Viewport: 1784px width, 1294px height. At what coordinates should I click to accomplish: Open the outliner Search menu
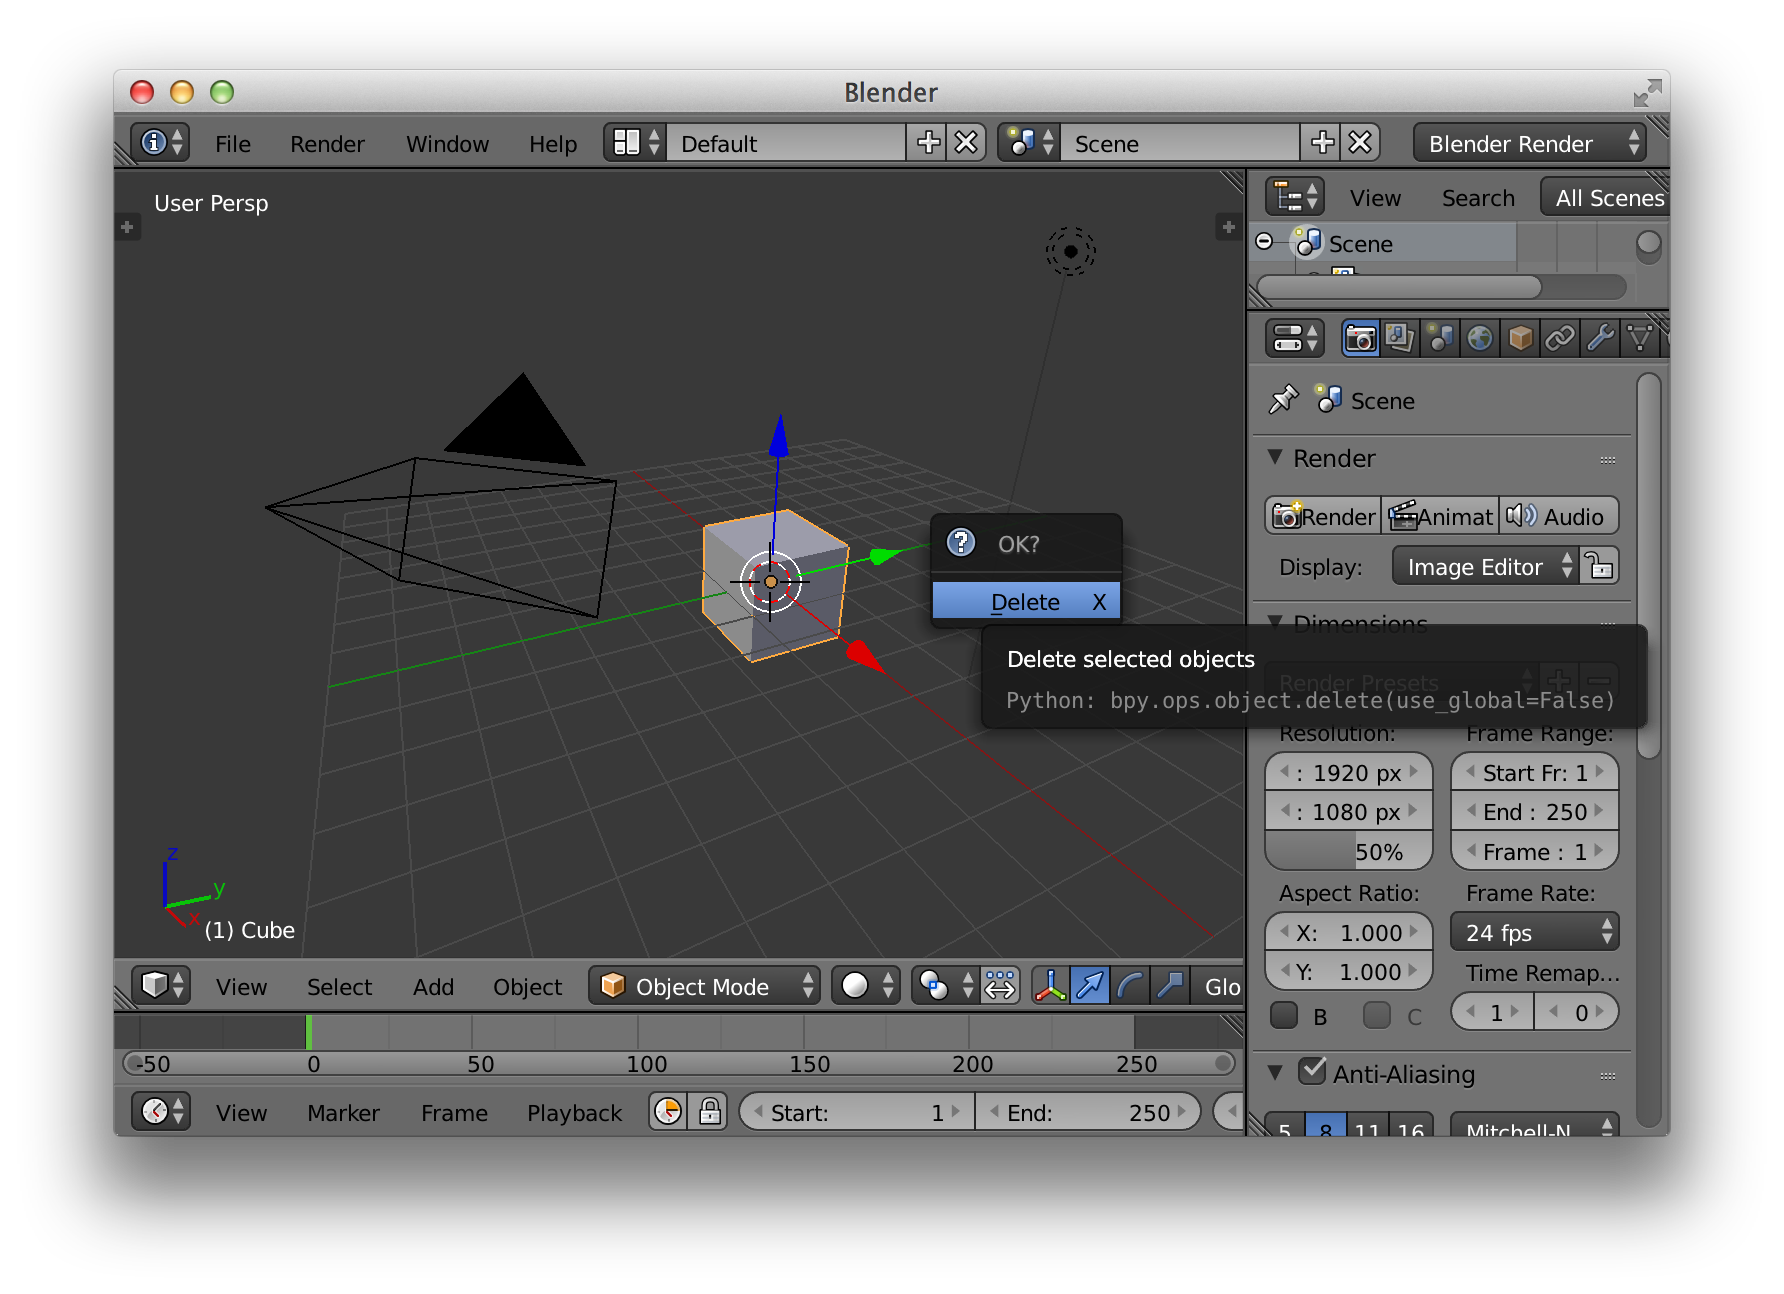(1478, 198)
